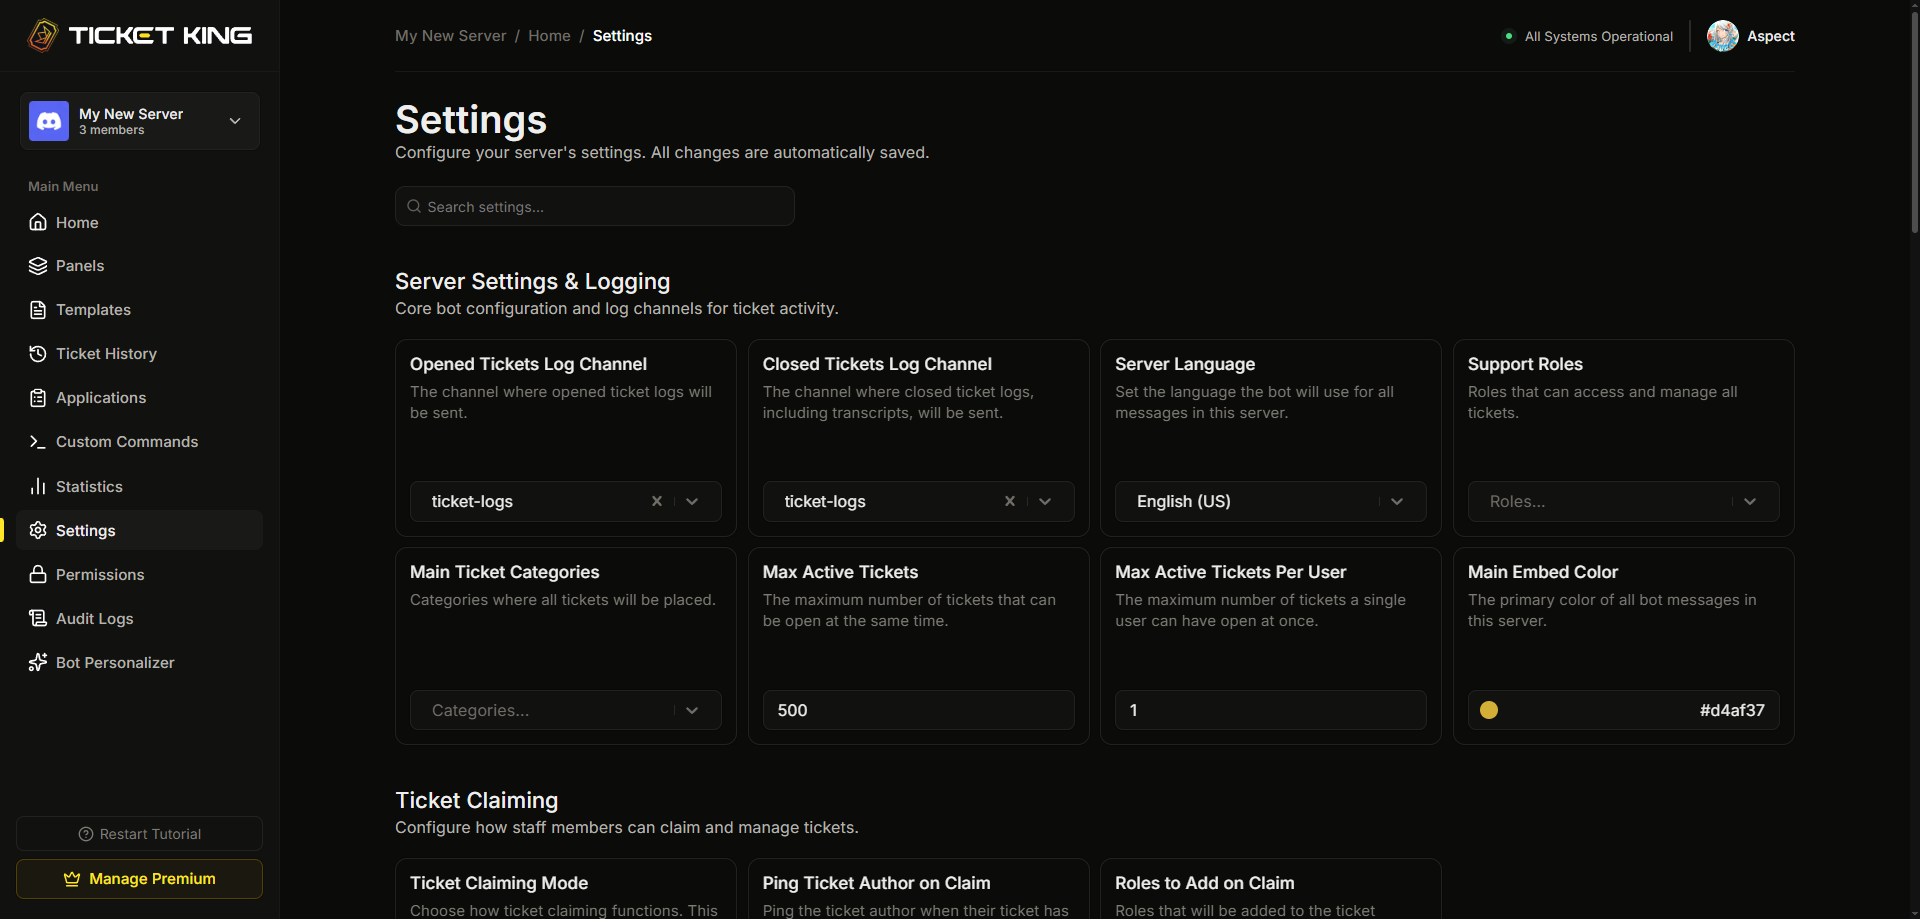Click the Custom Commands terminal icon
The height and width of the screenshot is (919, 1920).
[x=38, y=442]
